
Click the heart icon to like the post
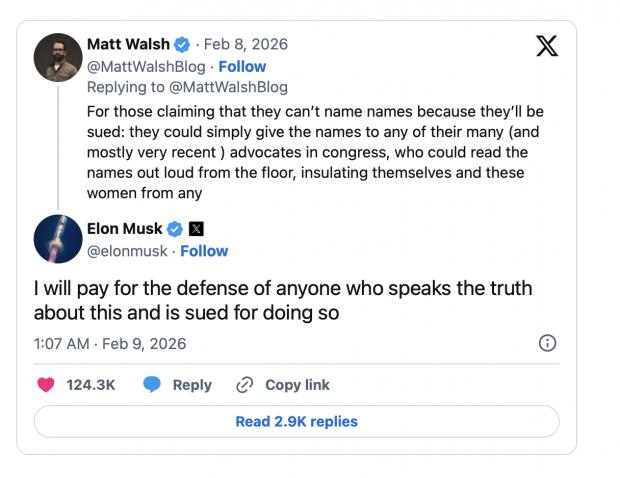45,385
